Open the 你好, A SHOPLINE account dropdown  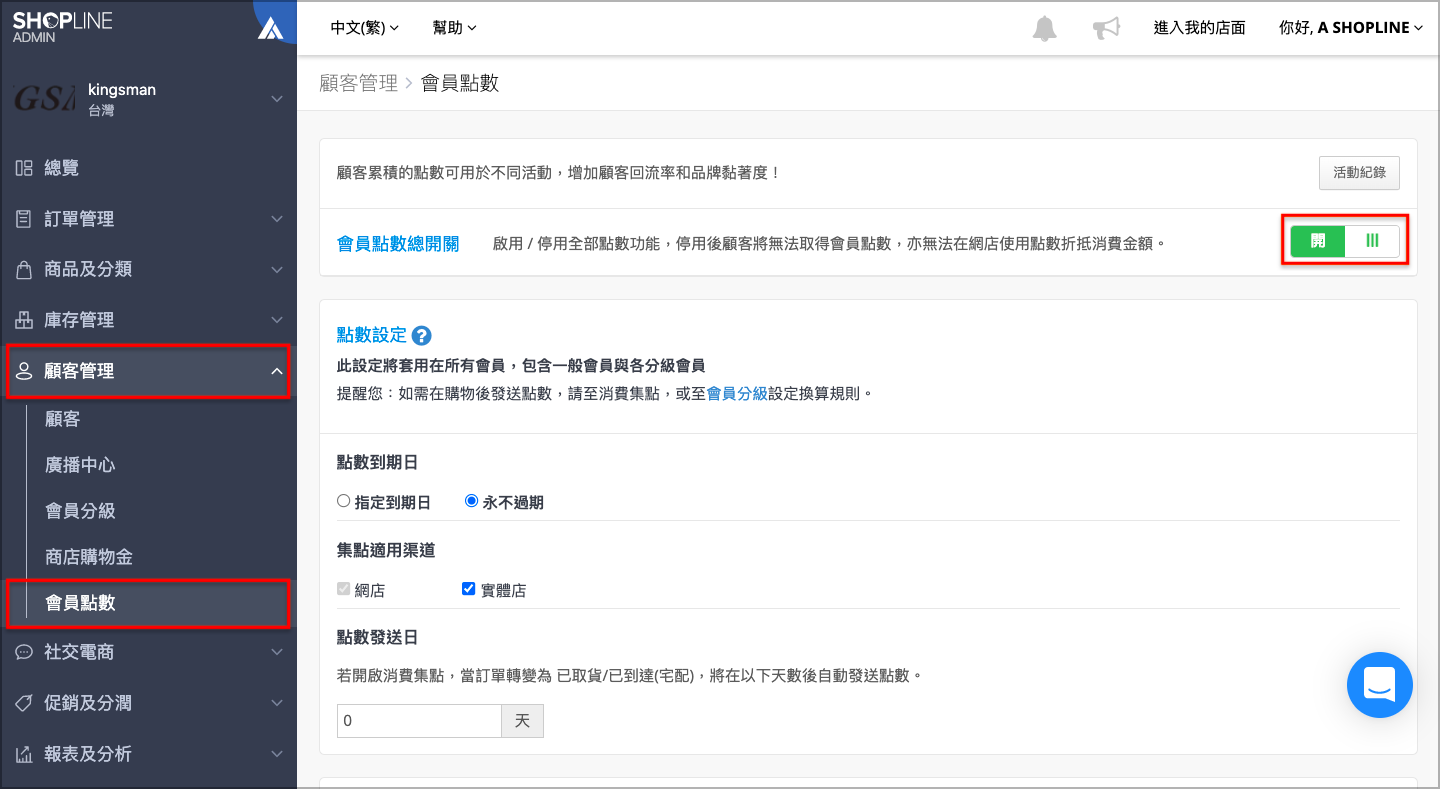pyautogui.click(x=1350, y=28)
